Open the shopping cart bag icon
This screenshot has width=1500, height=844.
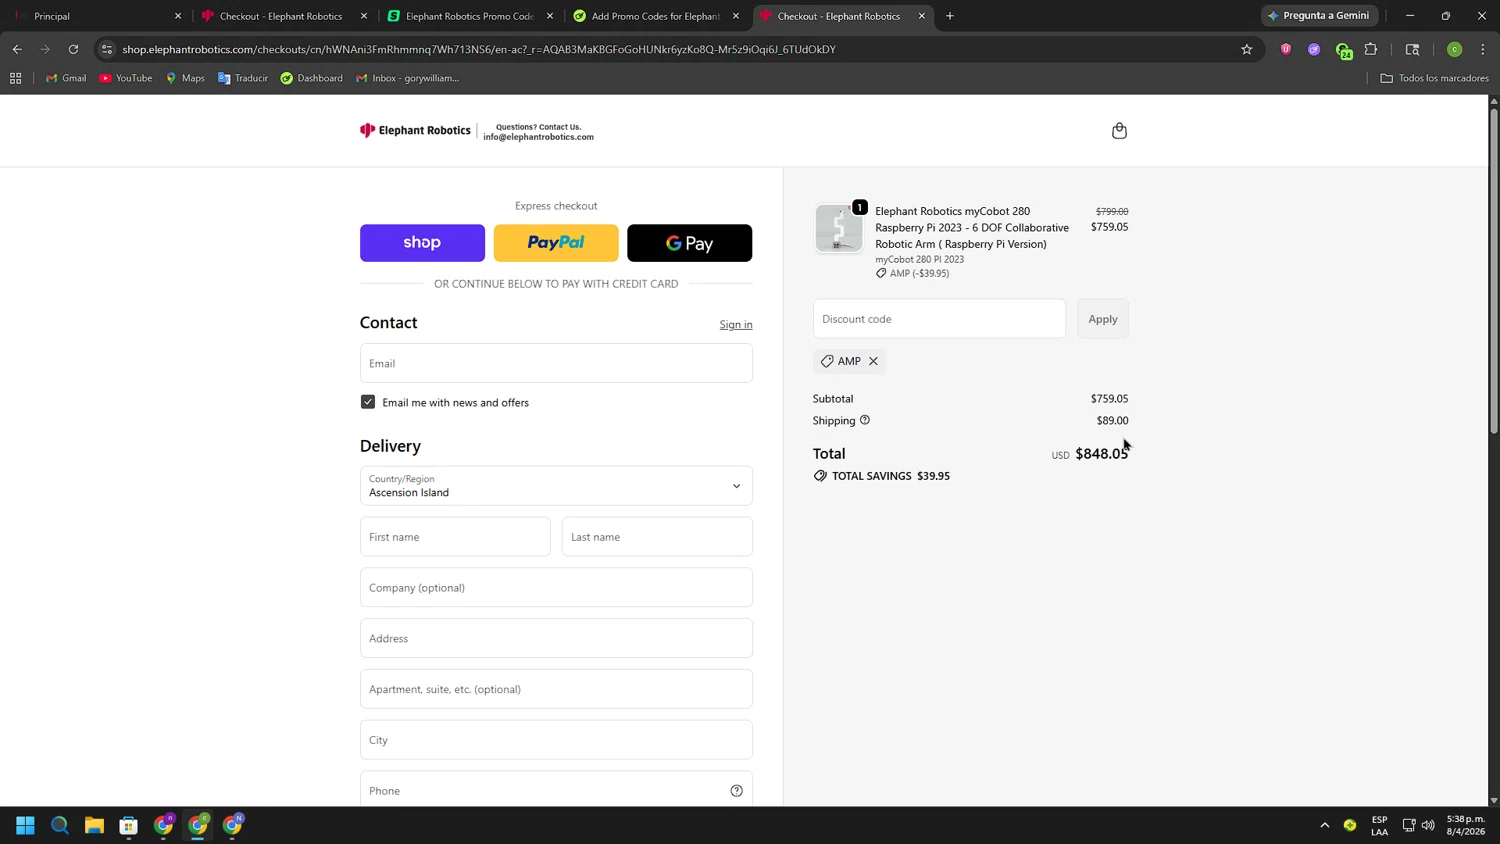[x=1119, y=131]
